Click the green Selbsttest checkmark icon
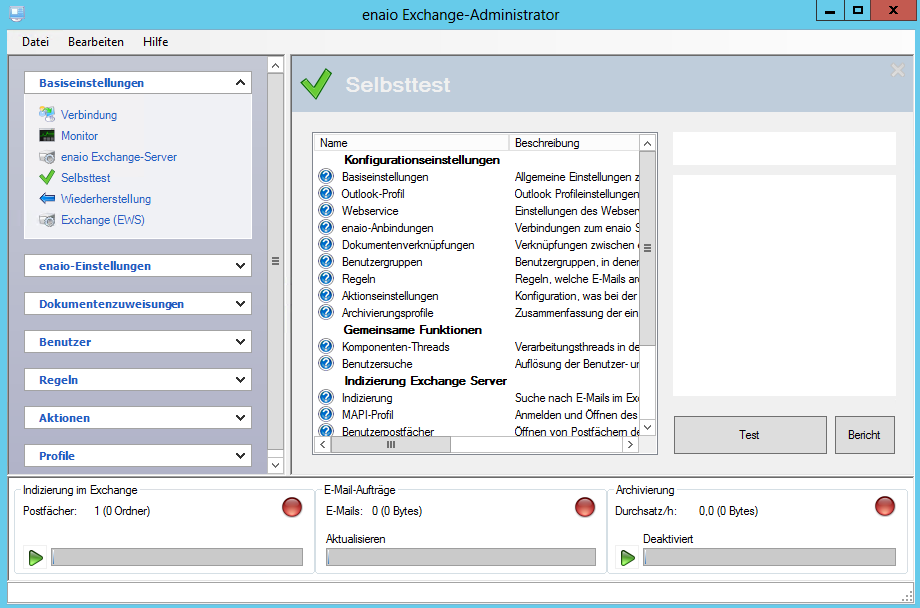Screen dimensions: 920x608 coord(47,178)
